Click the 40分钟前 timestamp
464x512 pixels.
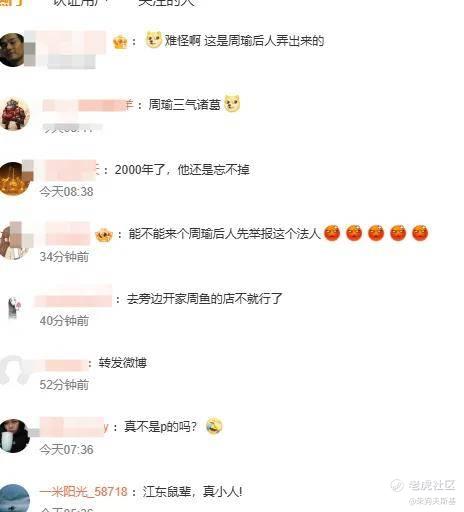click(x=64, y=321)
